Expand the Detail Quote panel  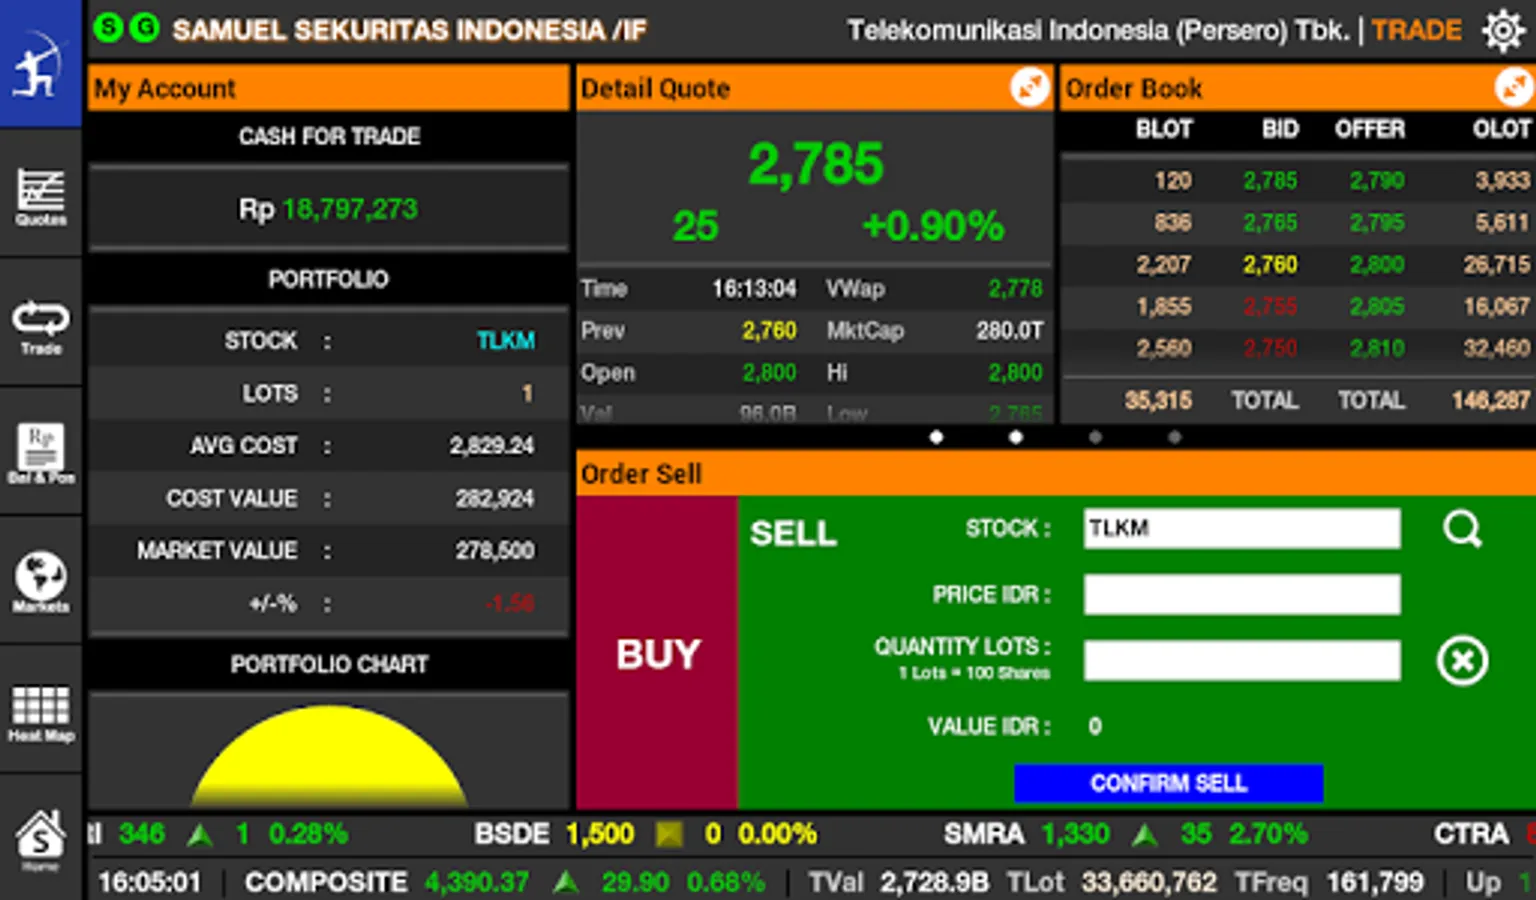(1029, 87)
